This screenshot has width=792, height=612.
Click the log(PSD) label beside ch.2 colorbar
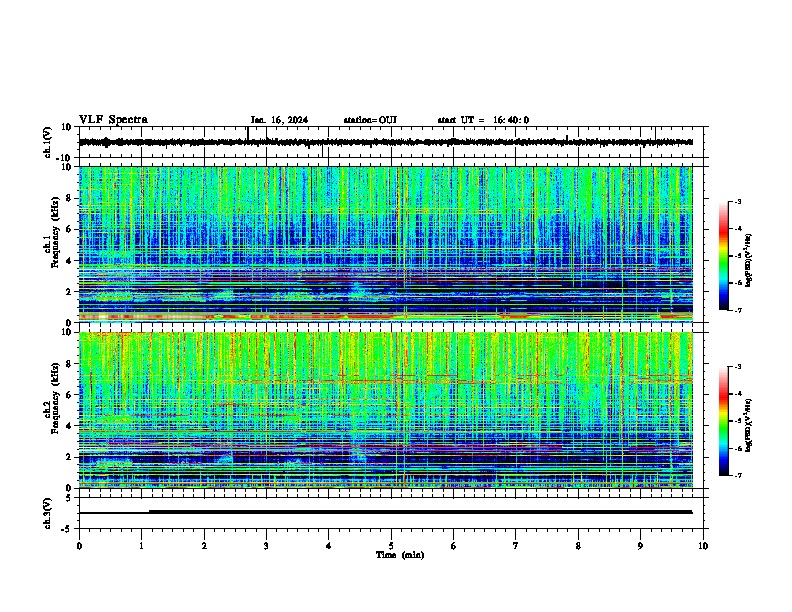(748, 425)
